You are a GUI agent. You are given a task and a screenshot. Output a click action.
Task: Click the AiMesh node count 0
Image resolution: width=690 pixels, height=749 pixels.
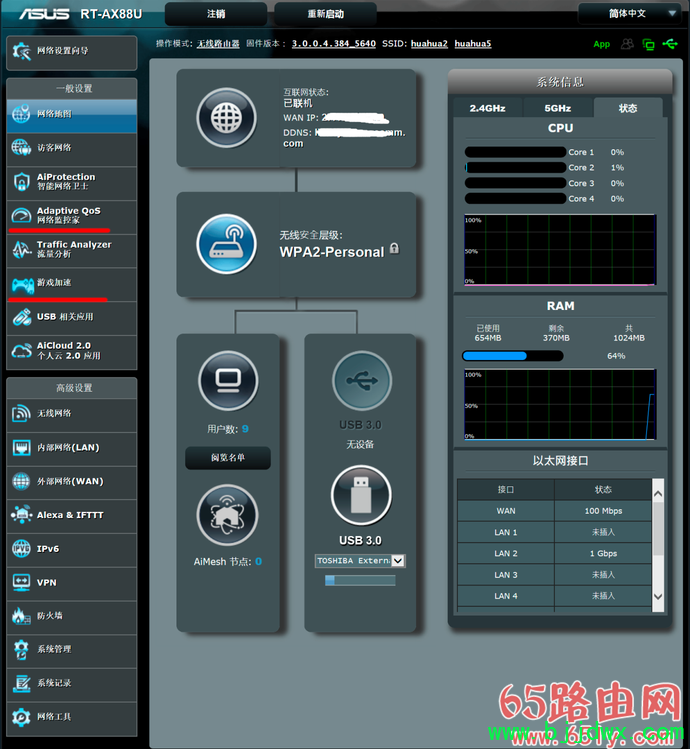(259, 562)
